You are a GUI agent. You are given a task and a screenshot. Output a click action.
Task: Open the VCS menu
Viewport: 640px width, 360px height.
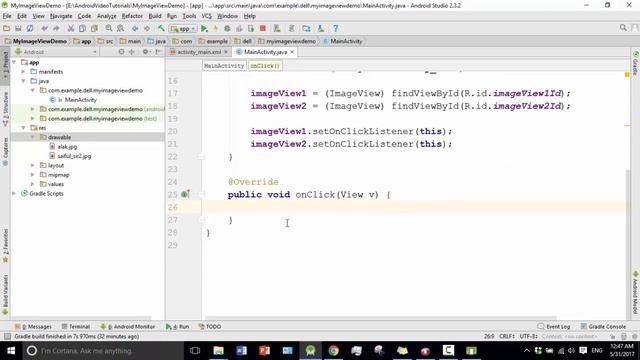coord(207,16)
